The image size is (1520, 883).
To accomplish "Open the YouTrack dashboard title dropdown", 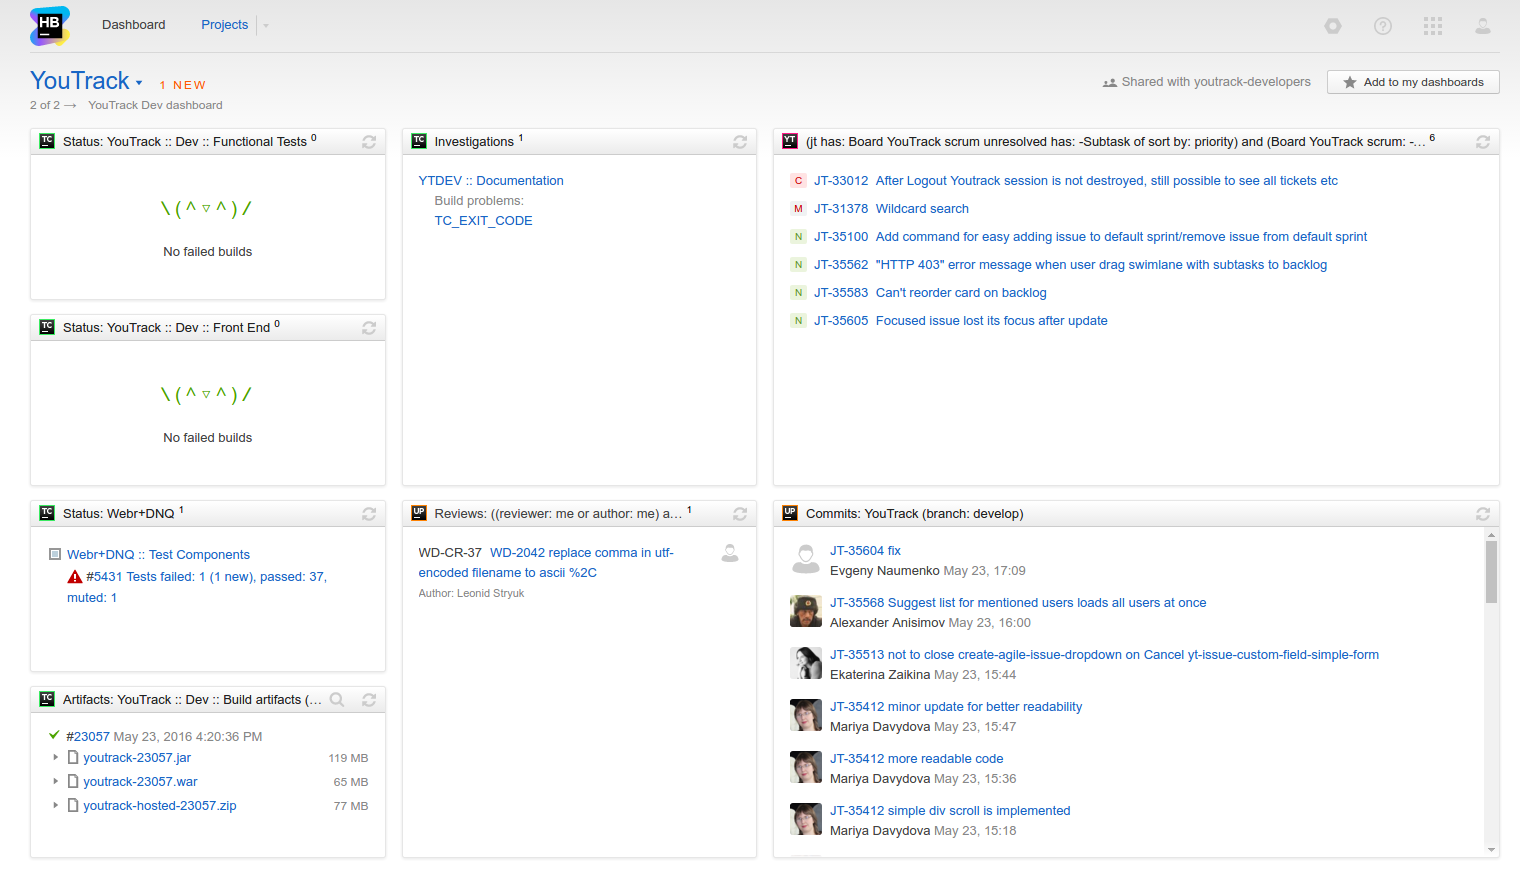I will [139, 83].
